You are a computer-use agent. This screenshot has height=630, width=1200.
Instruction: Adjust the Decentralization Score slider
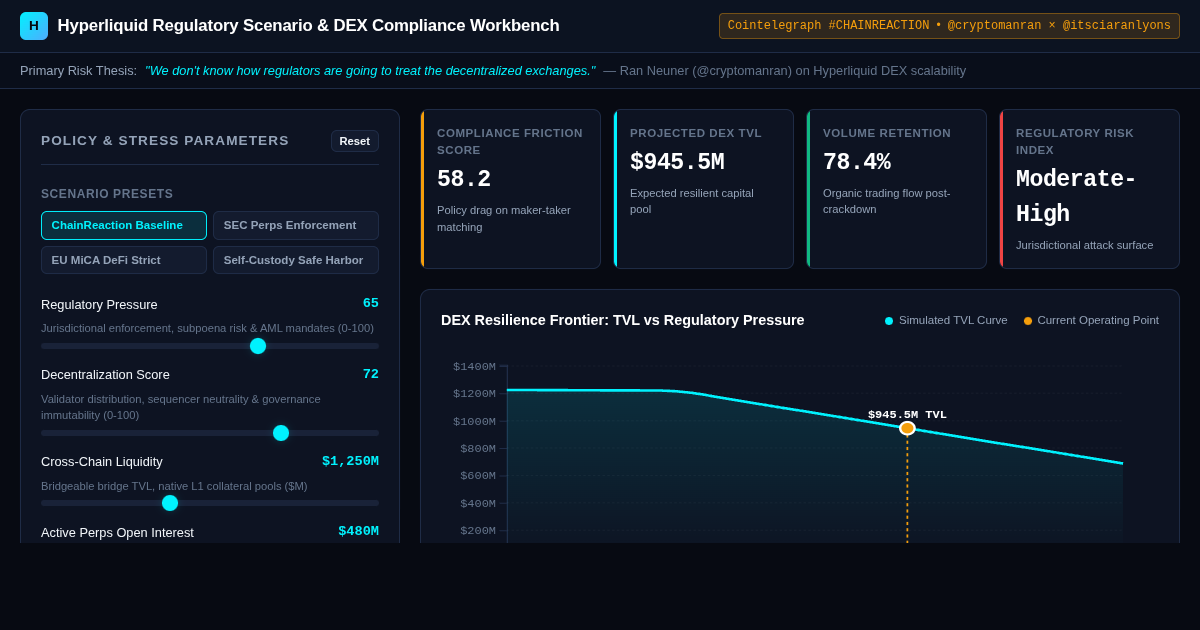(x=210, y=433)
